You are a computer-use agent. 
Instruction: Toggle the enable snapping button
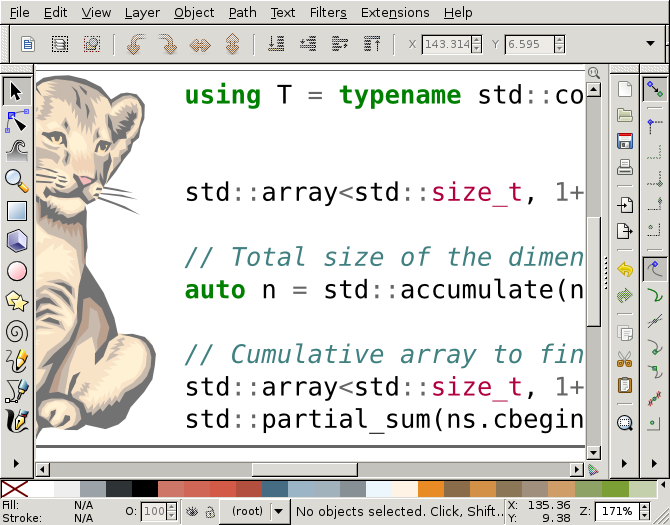point(655,90)
